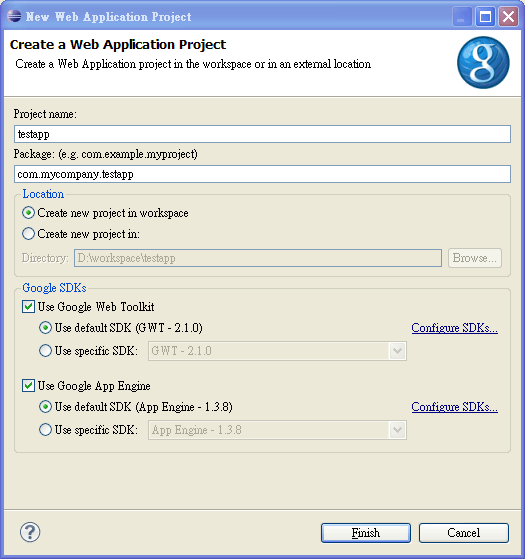
Task: Click the 'Package: (e.g. com.example.myproject)' label
Action: (105, 154)
